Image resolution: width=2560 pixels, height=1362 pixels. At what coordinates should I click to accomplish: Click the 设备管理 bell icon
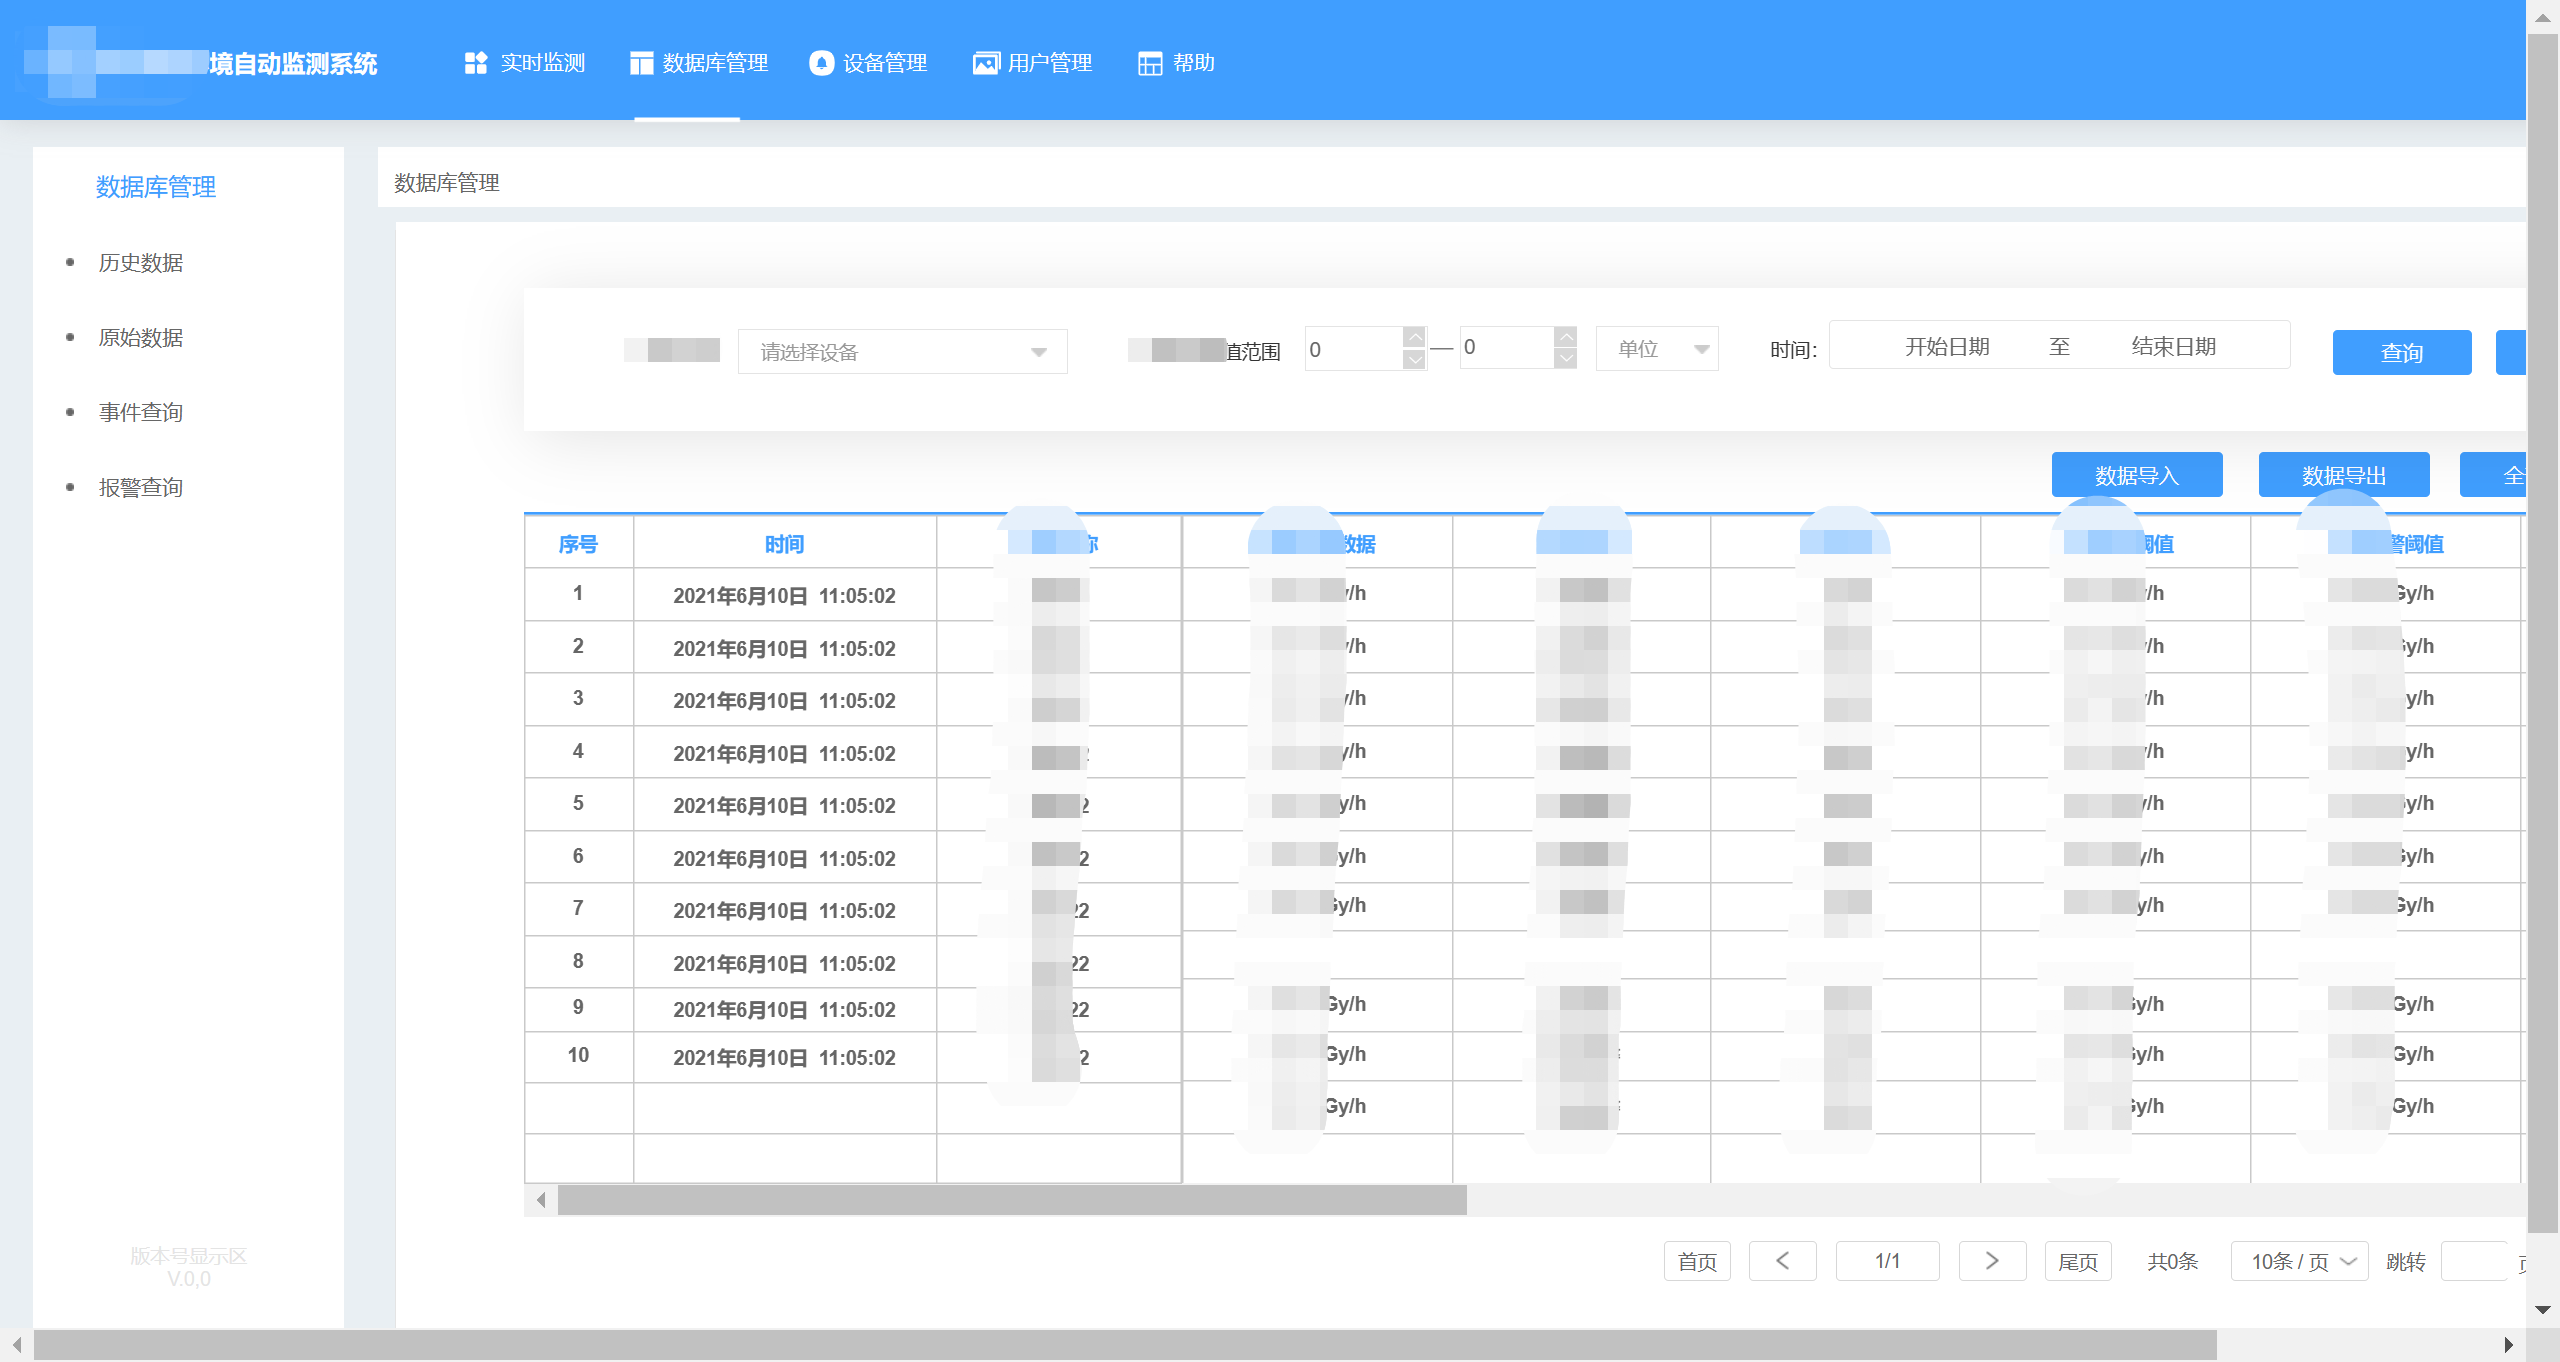click(821, 63)
